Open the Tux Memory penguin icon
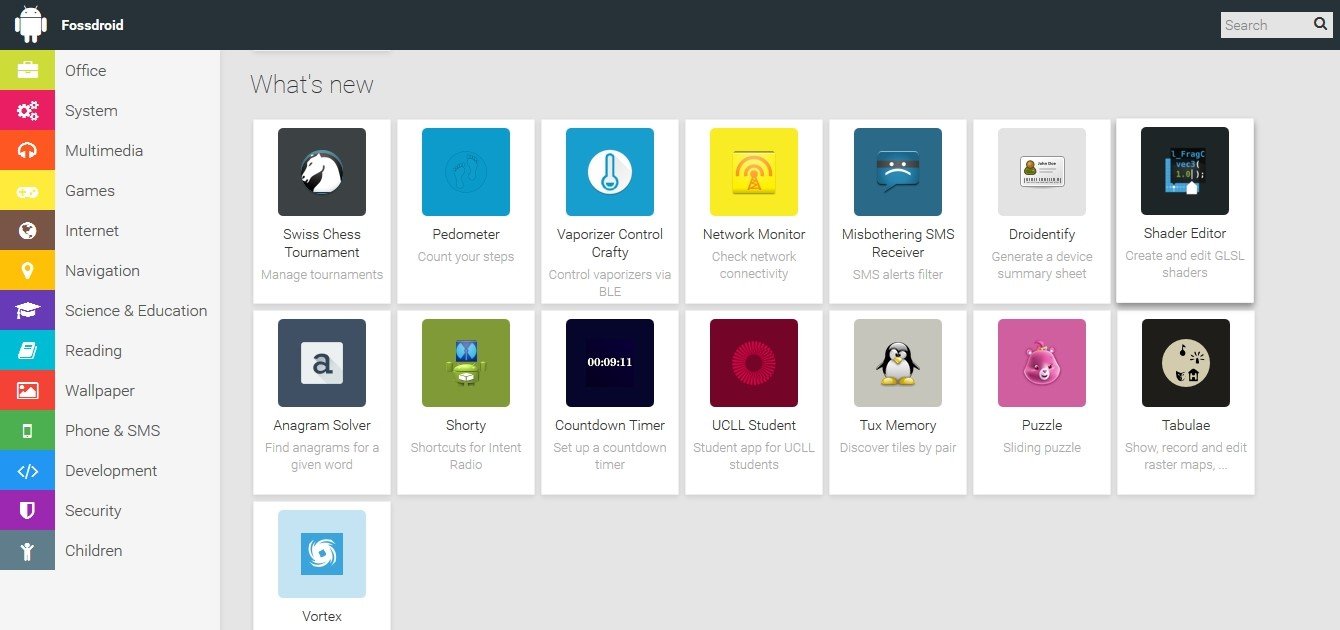This screenshot has width=1340, height=630. click(x=898, y=363)
